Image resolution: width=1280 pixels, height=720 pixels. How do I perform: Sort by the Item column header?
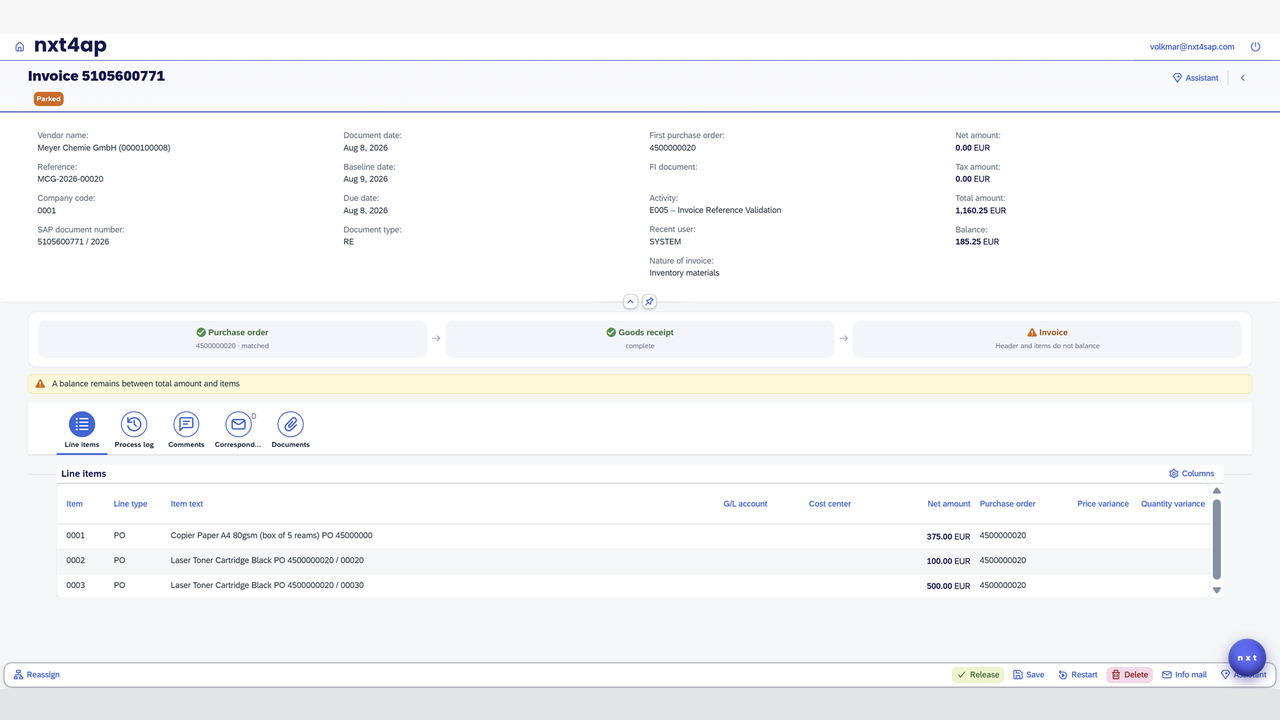pos(75,504)
